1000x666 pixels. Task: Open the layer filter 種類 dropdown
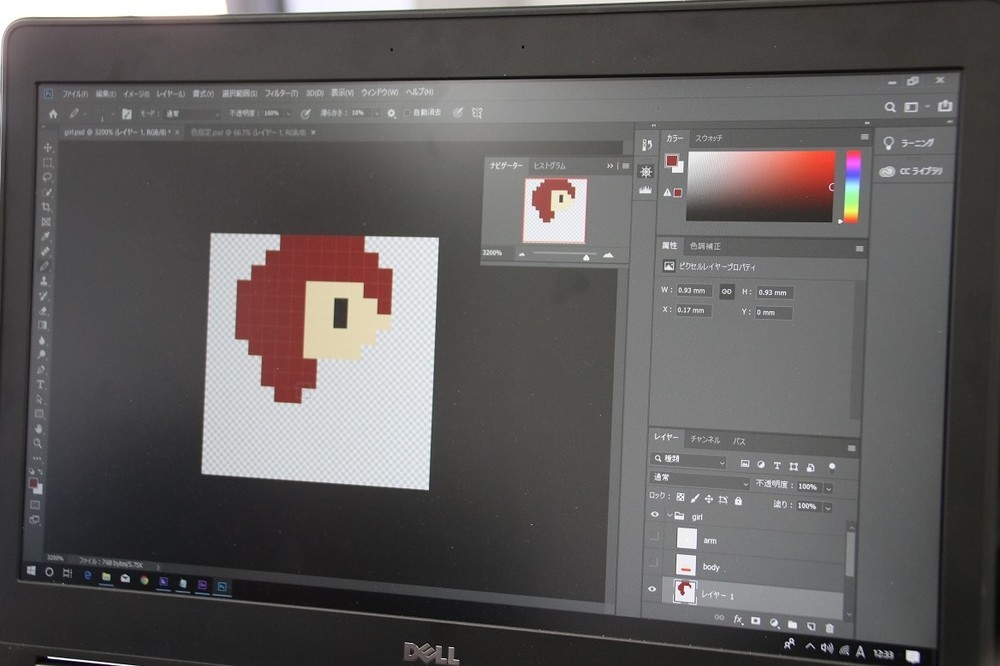click(x=690, y=461)
